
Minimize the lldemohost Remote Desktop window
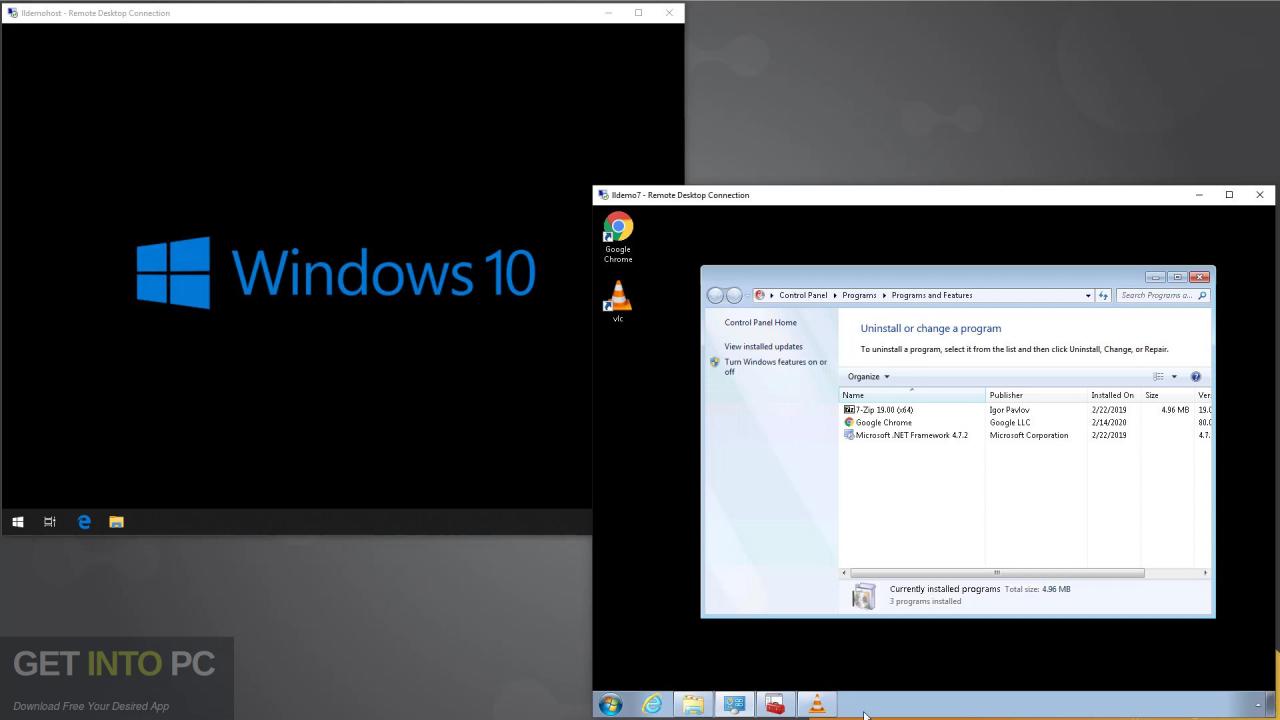pyautogui.click(x=608, y=13)
